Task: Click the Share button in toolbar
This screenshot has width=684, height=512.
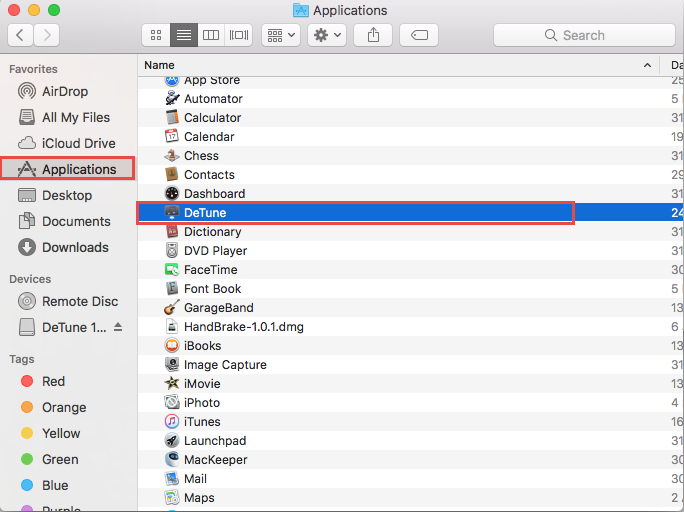Action: 373,35
